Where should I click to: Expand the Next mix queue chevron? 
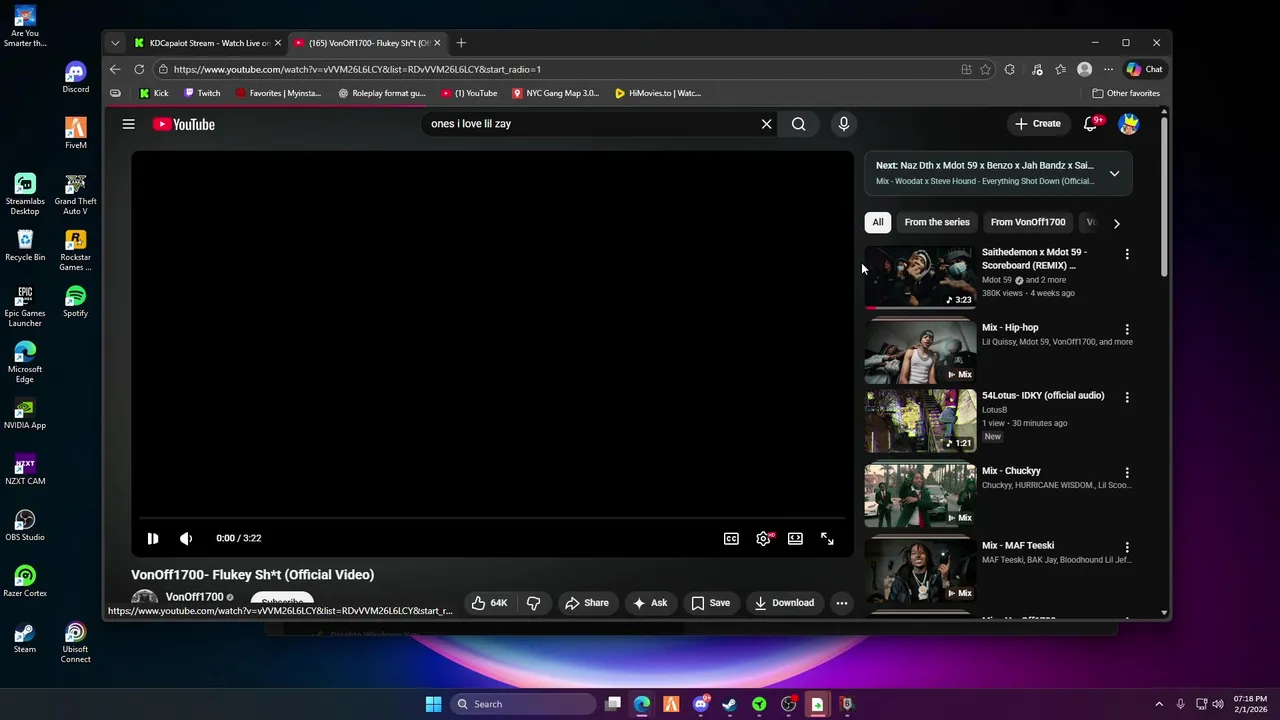[1114, 173]
